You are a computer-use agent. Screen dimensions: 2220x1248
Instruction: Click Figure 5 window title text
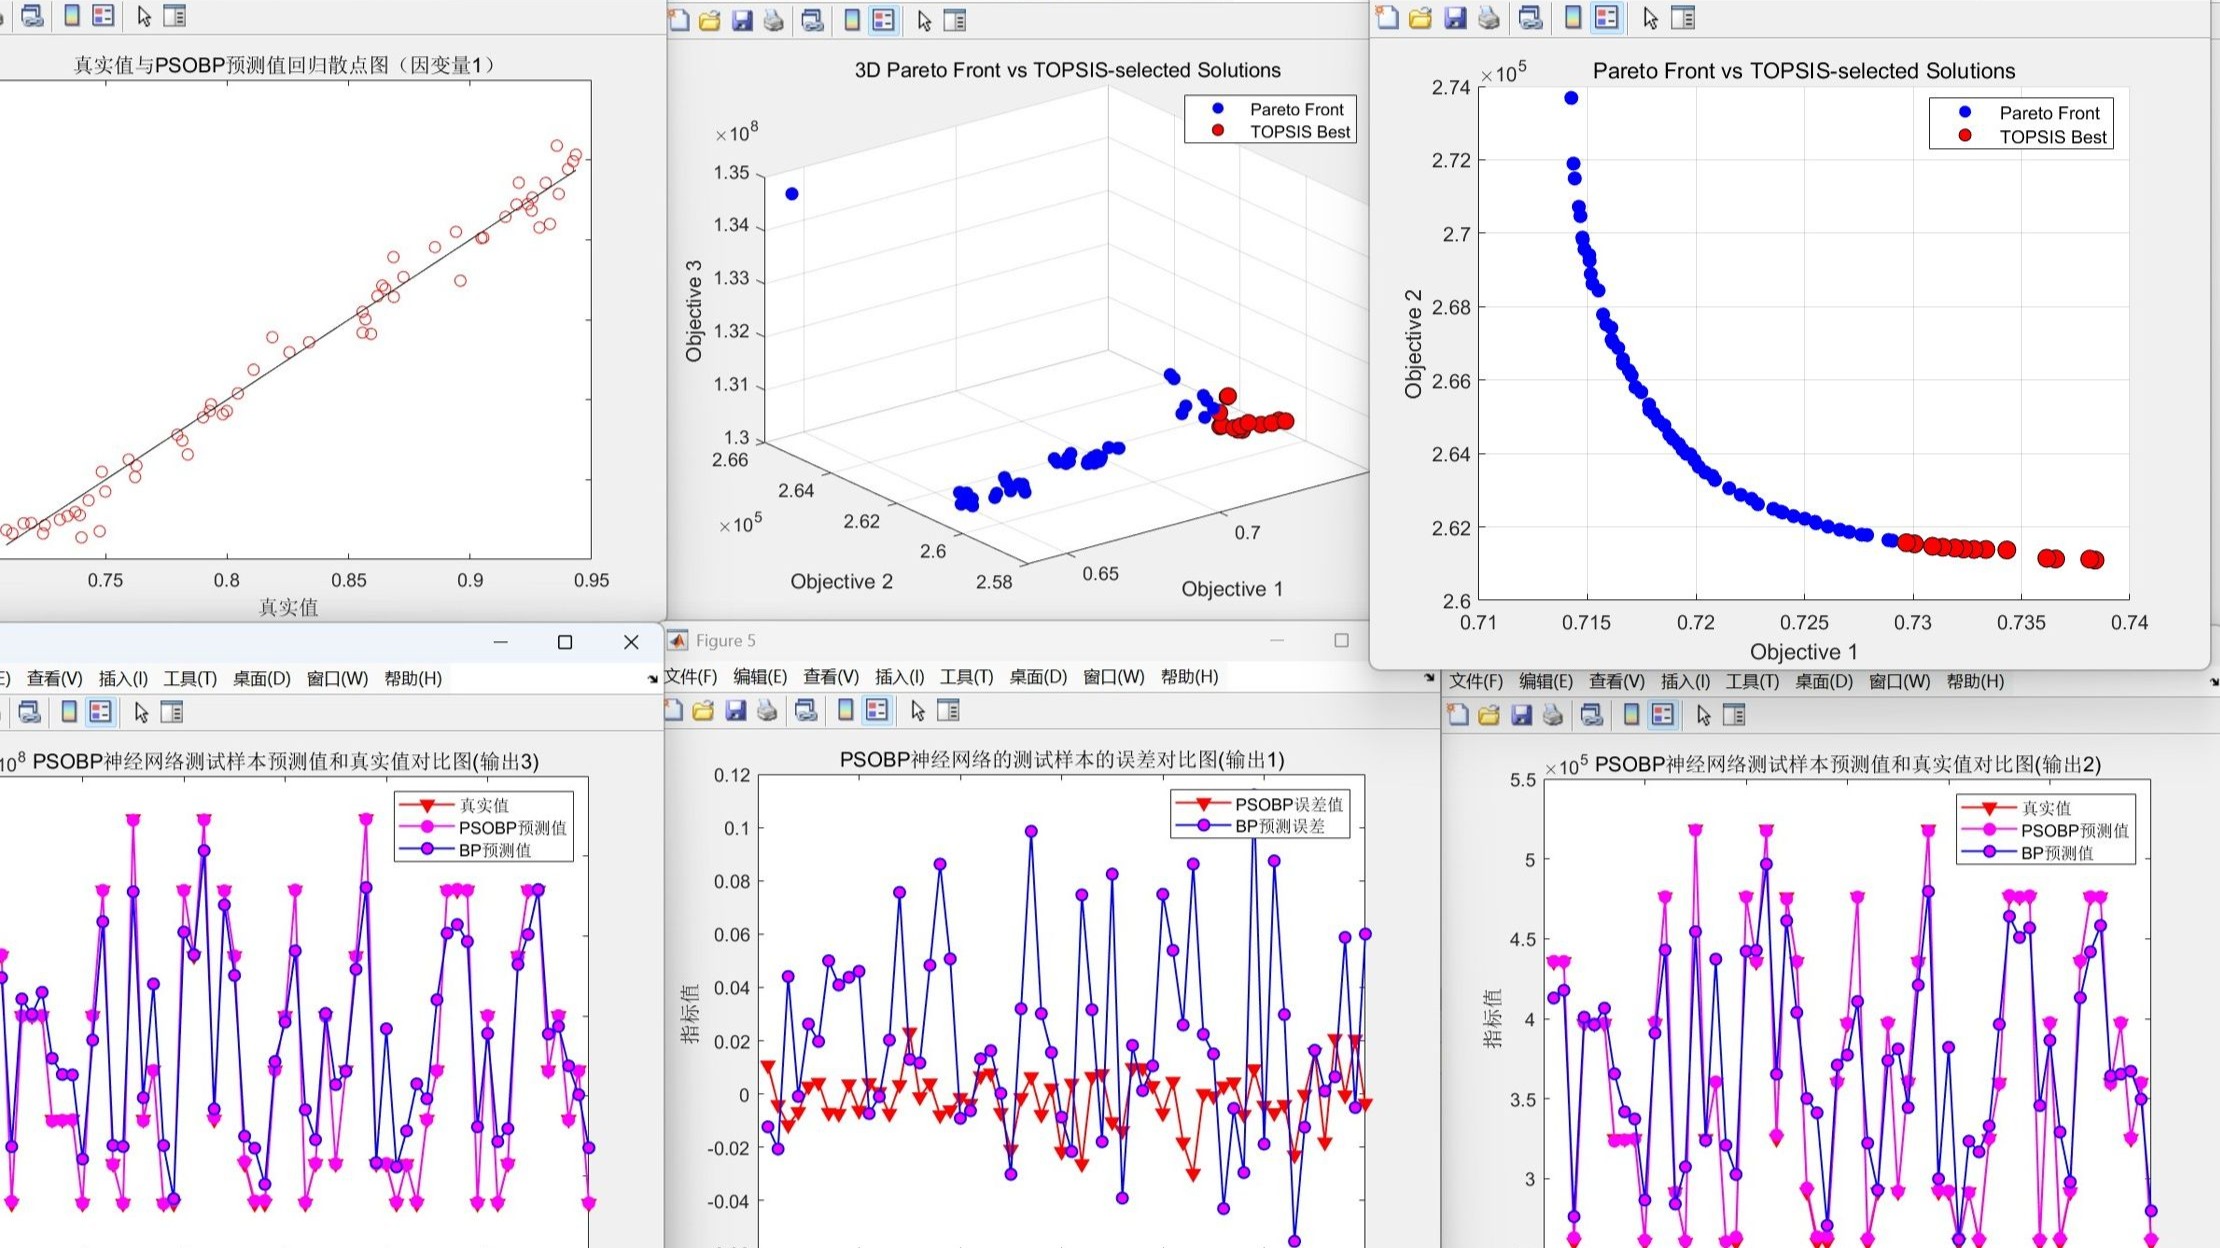point(725,641)
